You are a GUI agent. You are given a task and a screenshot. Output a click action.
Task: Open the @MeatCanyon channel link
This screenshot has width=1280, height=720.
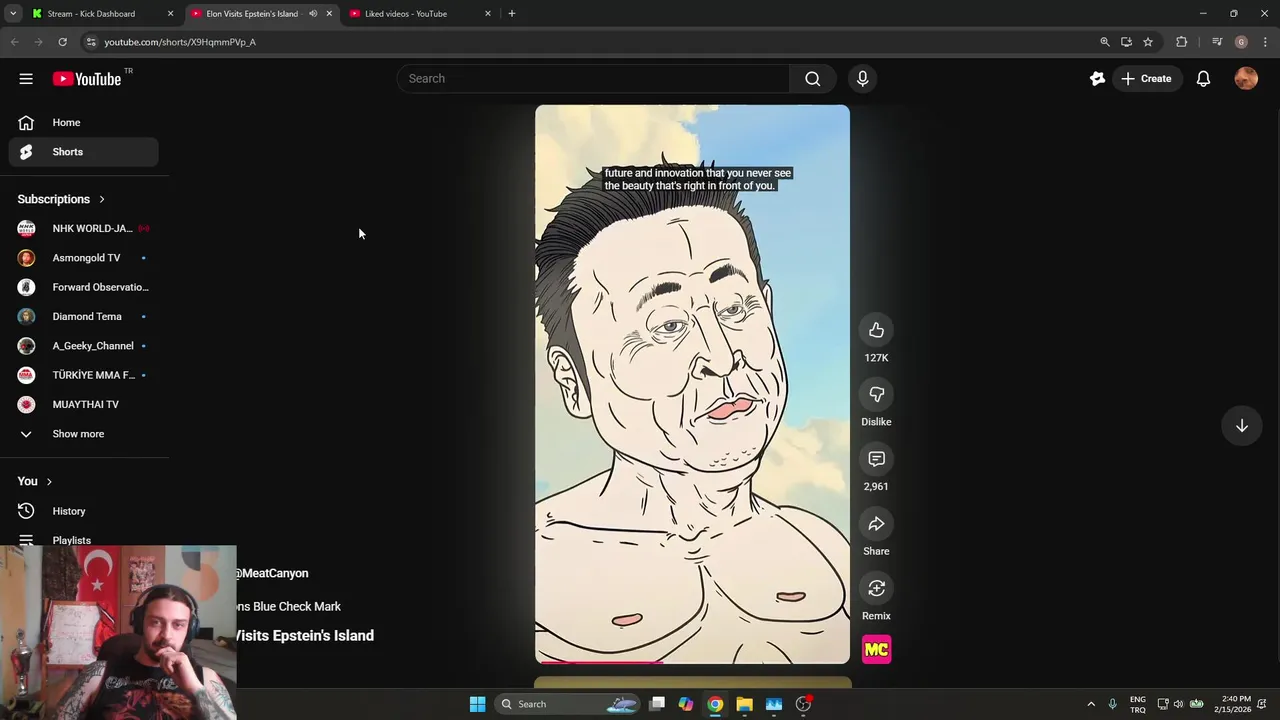[272, 573]
